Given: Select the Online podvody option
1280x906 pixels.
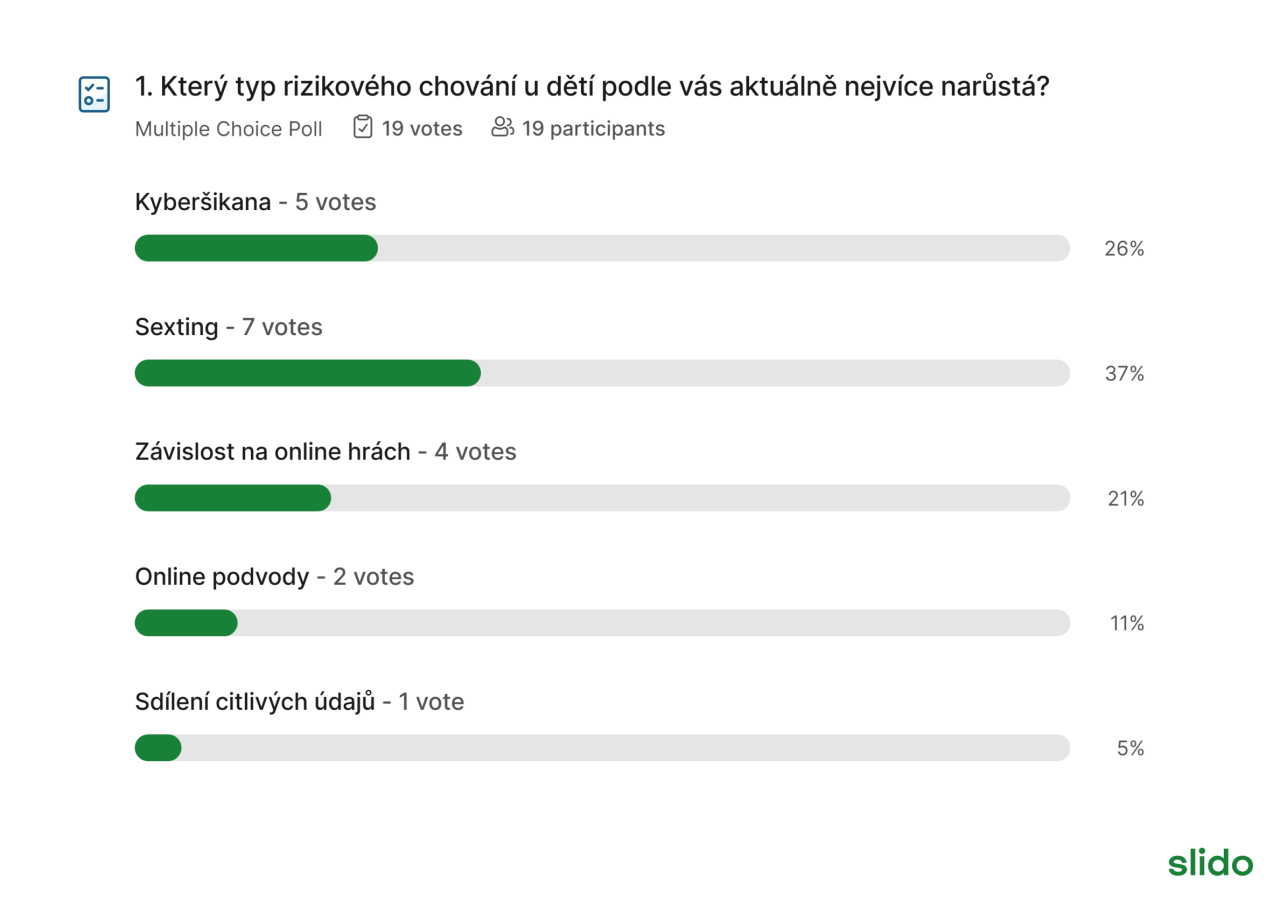Looking at the screenshot, I should point(222,577).
